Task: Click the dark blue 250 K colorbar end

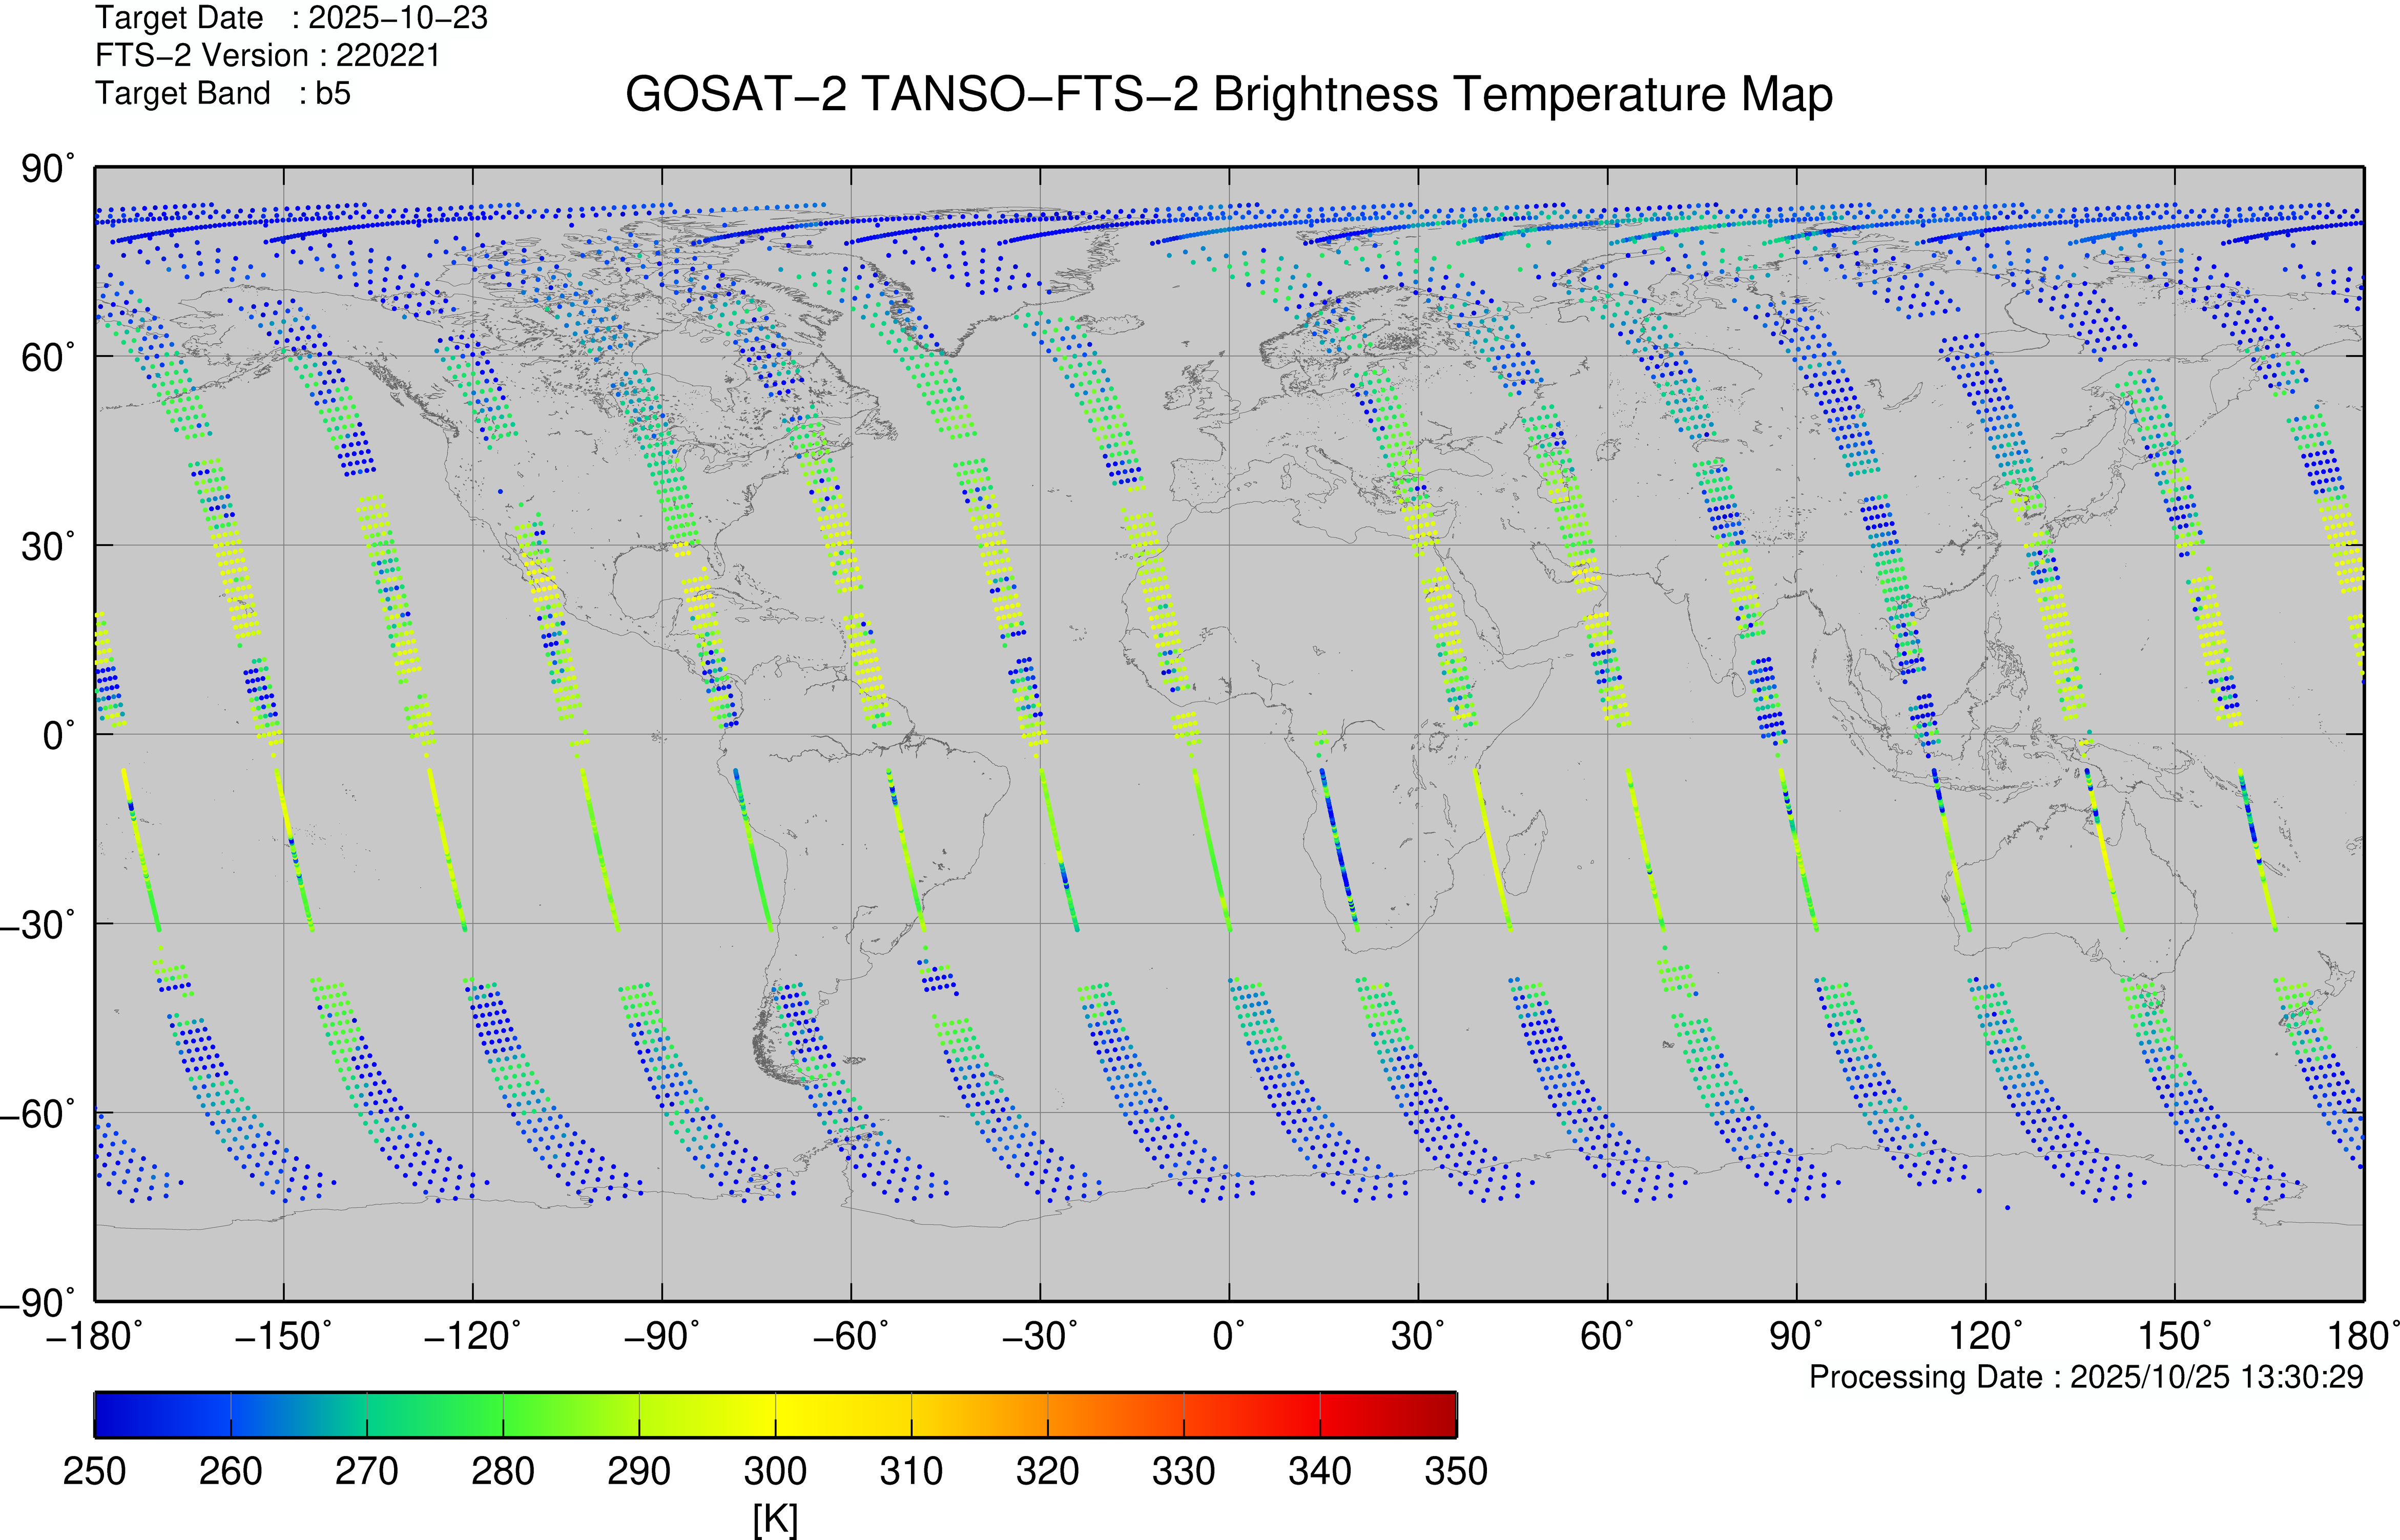Action: pyautogui.click(x=105, y=1414)
